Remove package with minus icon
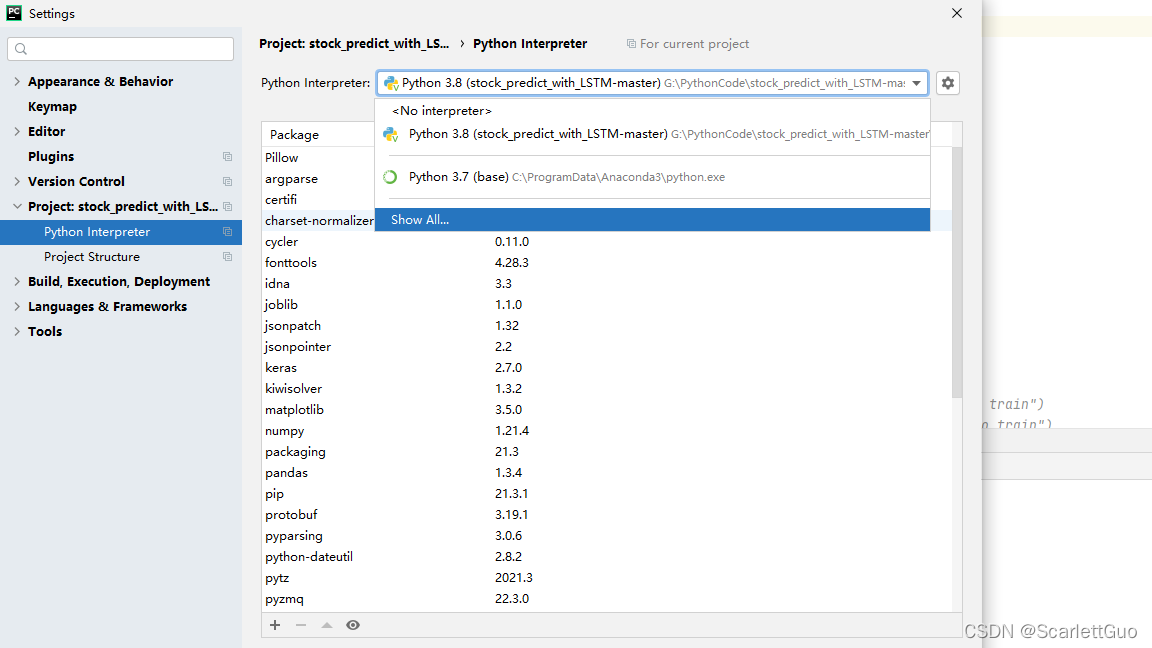 (300, 625)
